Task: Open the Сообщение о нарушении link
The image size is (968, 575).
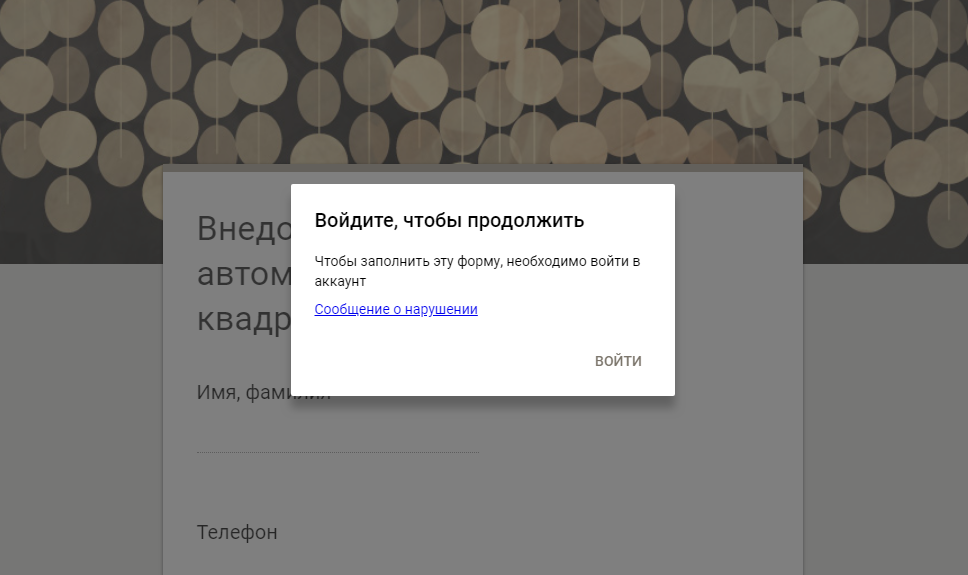Action: coord(396,309)
